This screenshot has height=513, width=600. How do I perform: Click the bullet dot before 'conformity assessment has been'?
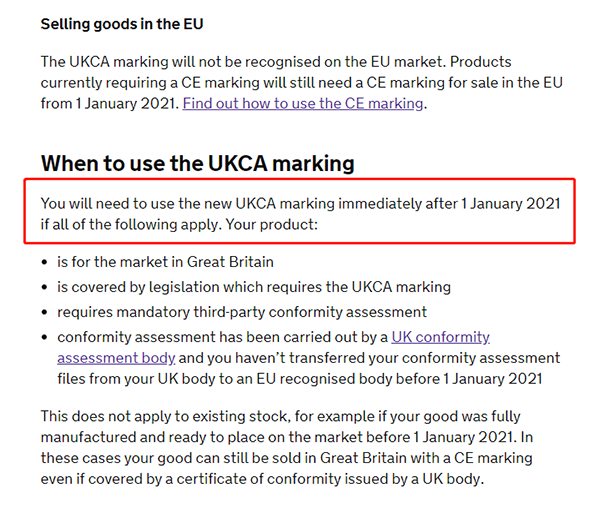tap(45, 337)
